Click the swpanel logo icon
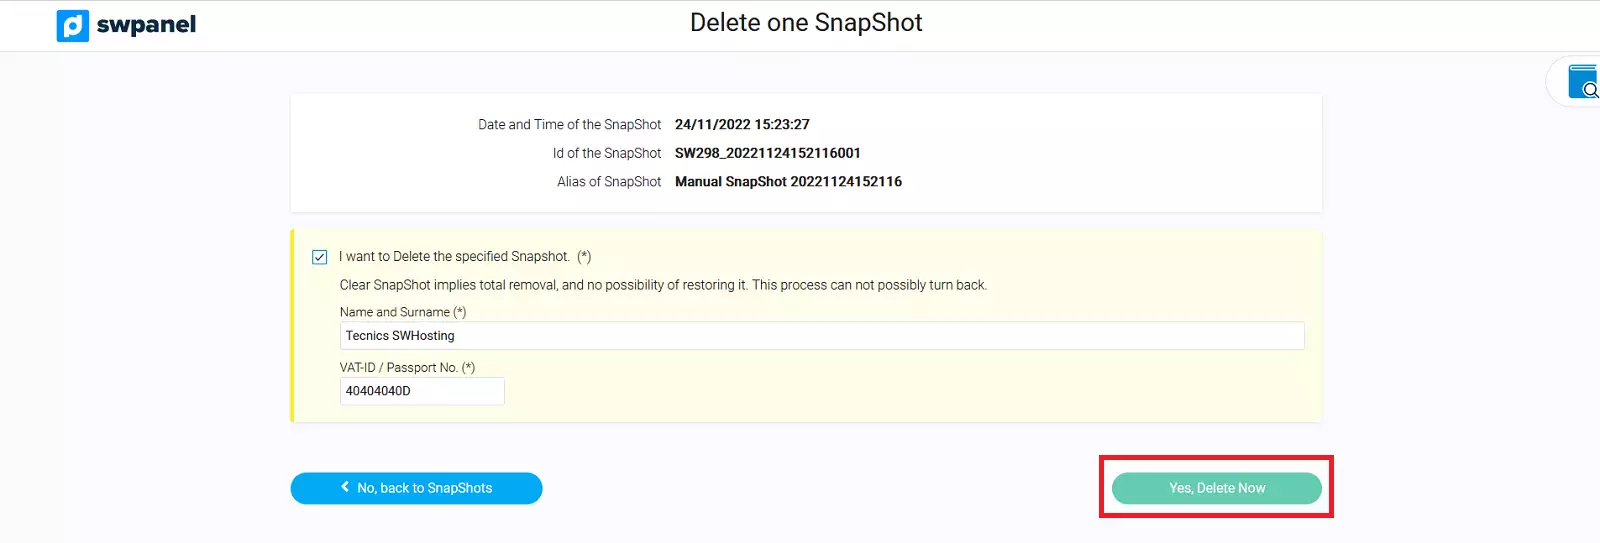 point(73,25)
